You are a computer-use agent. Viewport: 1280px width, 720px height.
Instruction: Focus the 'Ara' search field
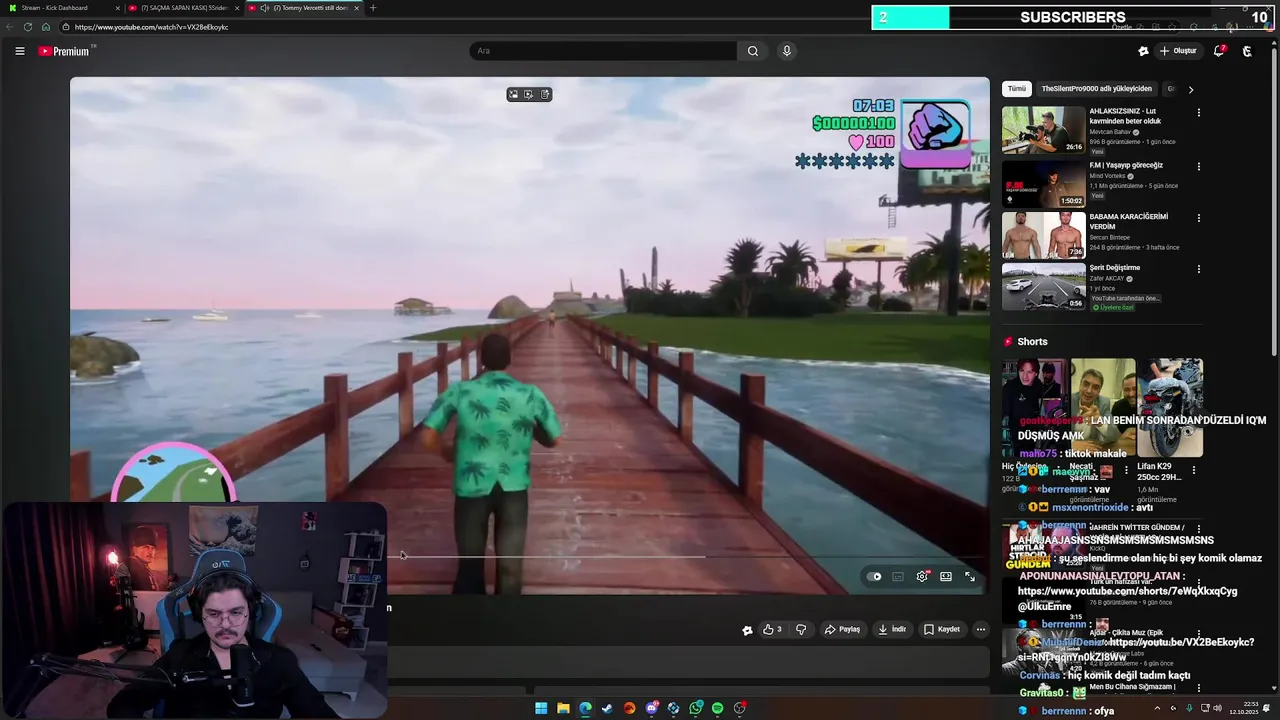(x=603, y=51)
